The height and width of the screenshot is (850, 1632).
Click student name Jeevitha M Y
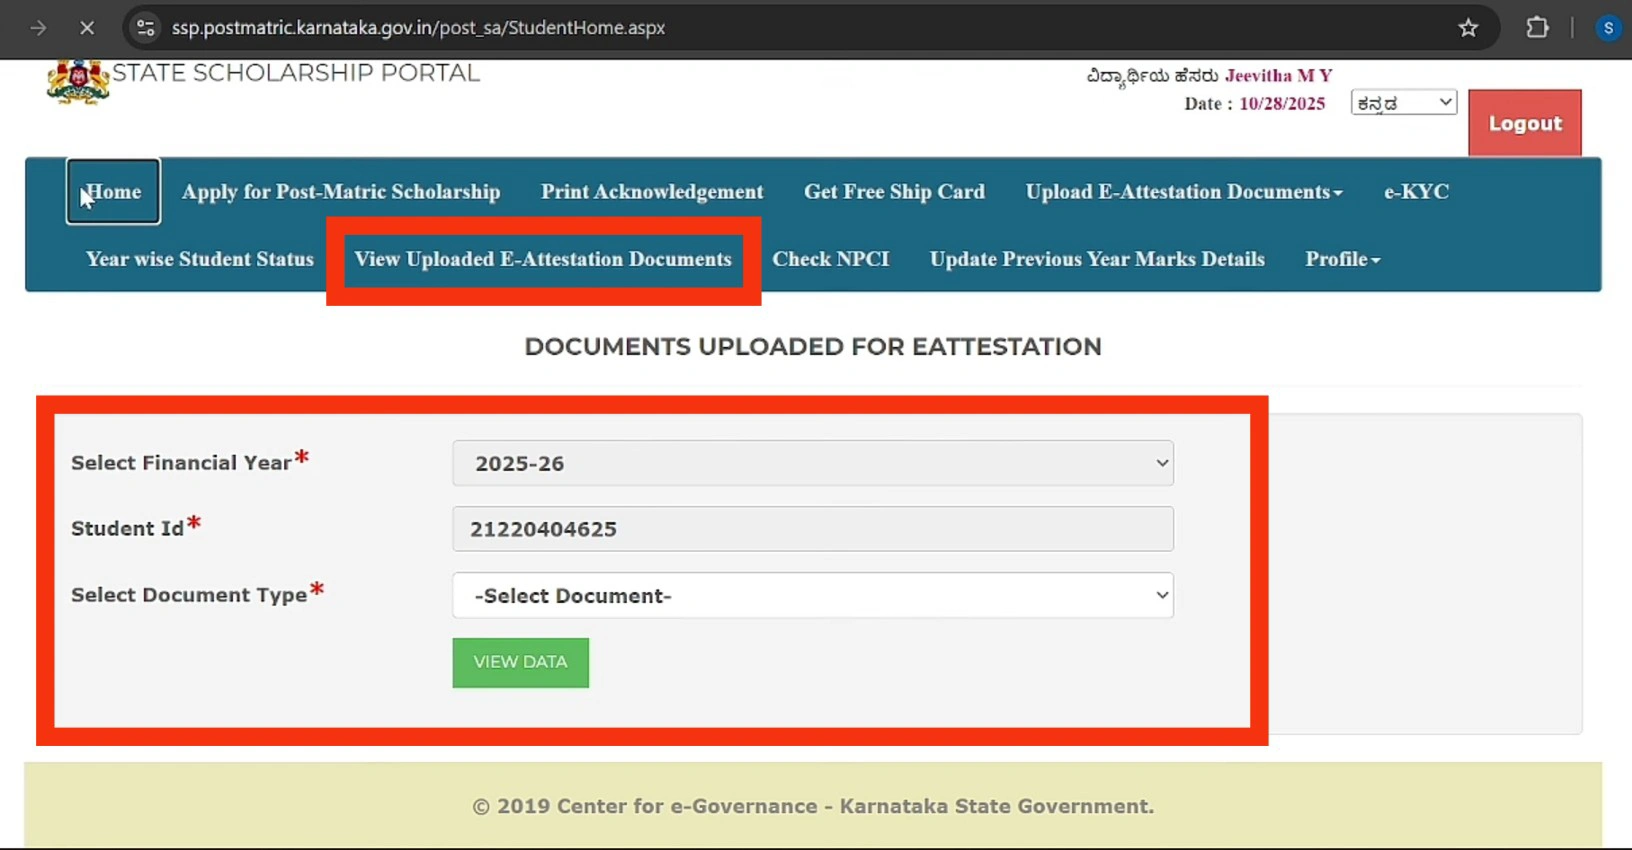(1278, 76)
